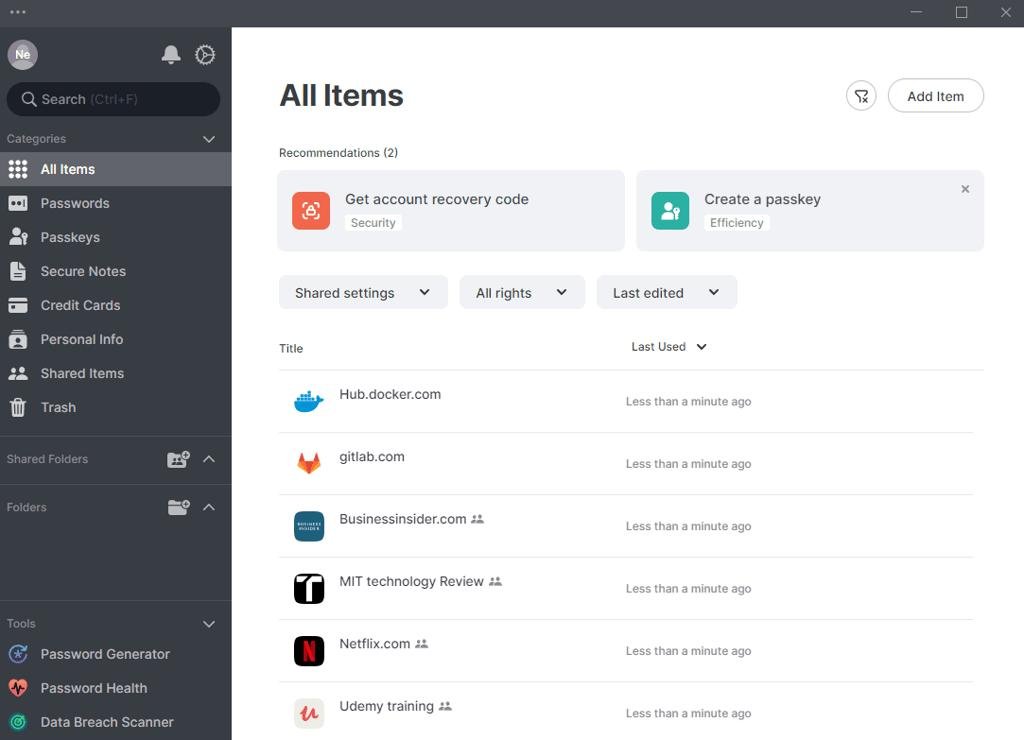Open the Netflix.com item
Viewport: 1024px width, 740px height.
(626, 651)
